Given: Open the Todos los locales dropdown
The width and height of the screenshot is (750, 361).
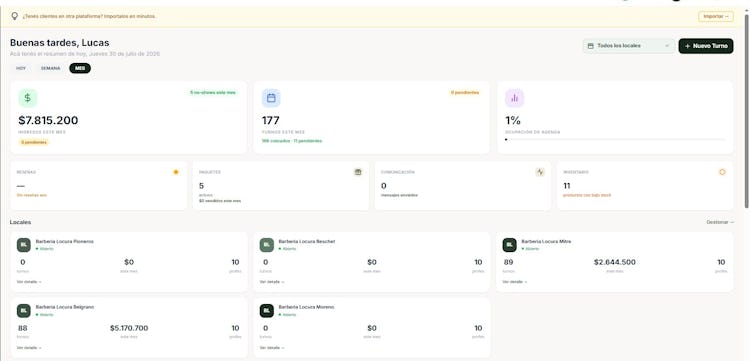Looking at the screenshot, I should tap(629, 46).
